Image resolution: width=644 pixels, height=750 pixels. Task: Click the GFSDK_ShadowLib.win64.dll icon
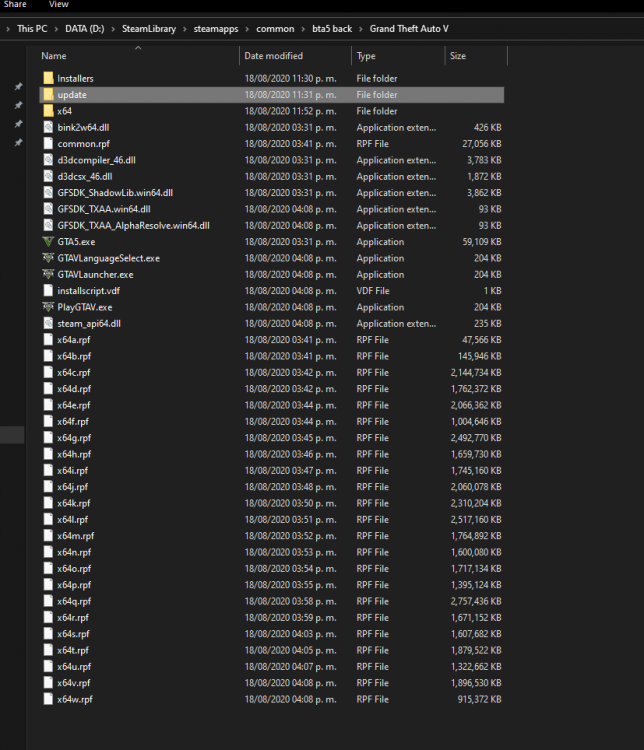coord(48,192)
